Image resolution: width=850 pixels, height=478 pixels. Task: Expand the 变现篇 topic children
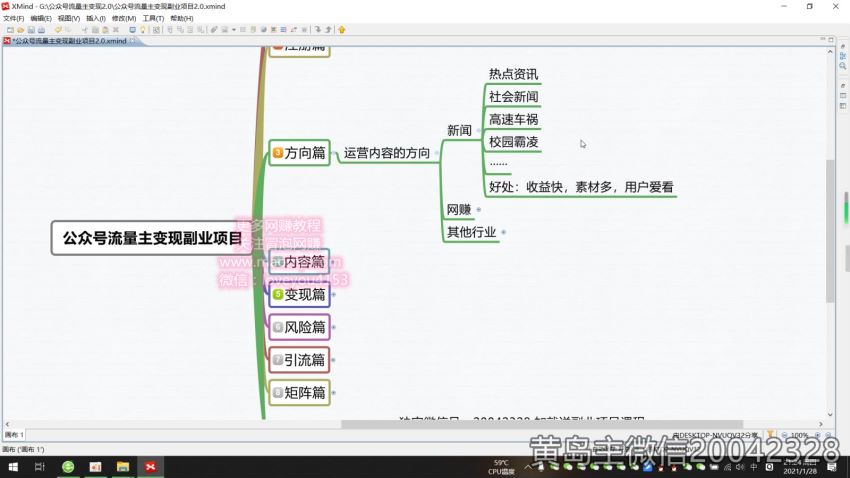tap(334, 294)
